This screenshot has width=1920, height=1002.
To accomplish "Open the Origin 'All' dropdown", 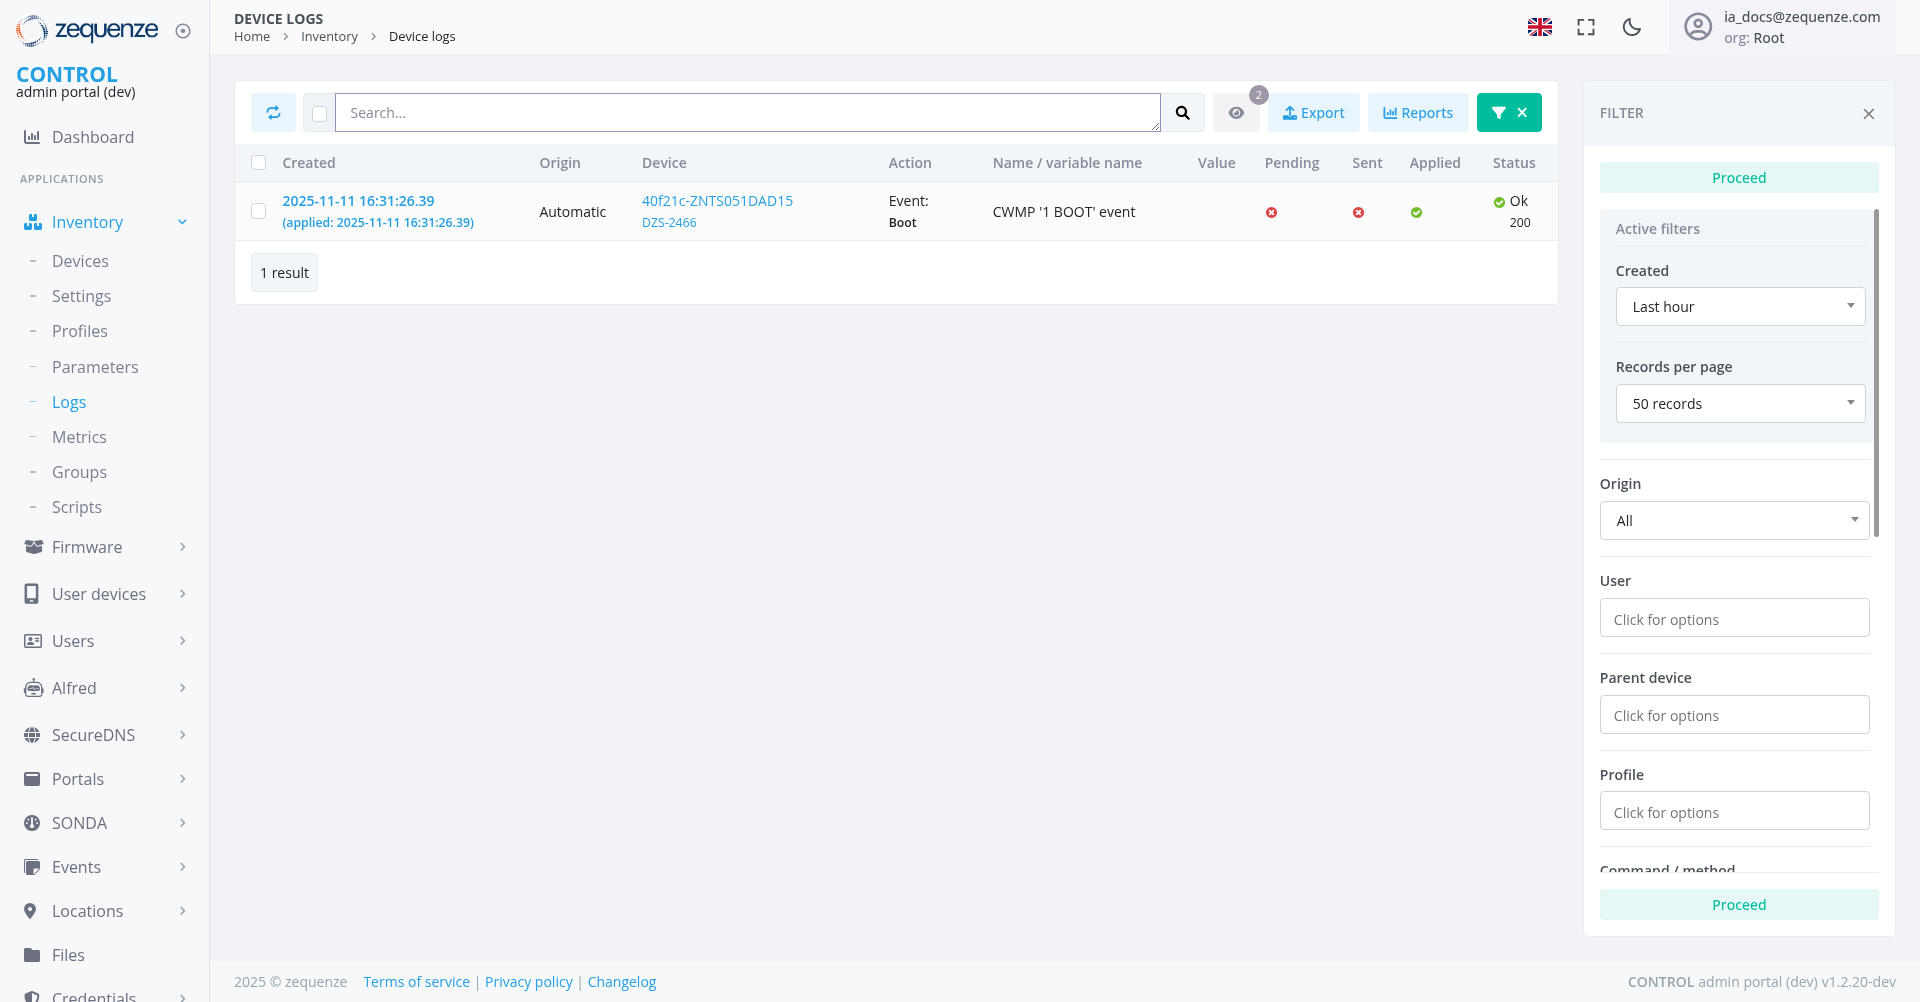I will [1734, 521].
